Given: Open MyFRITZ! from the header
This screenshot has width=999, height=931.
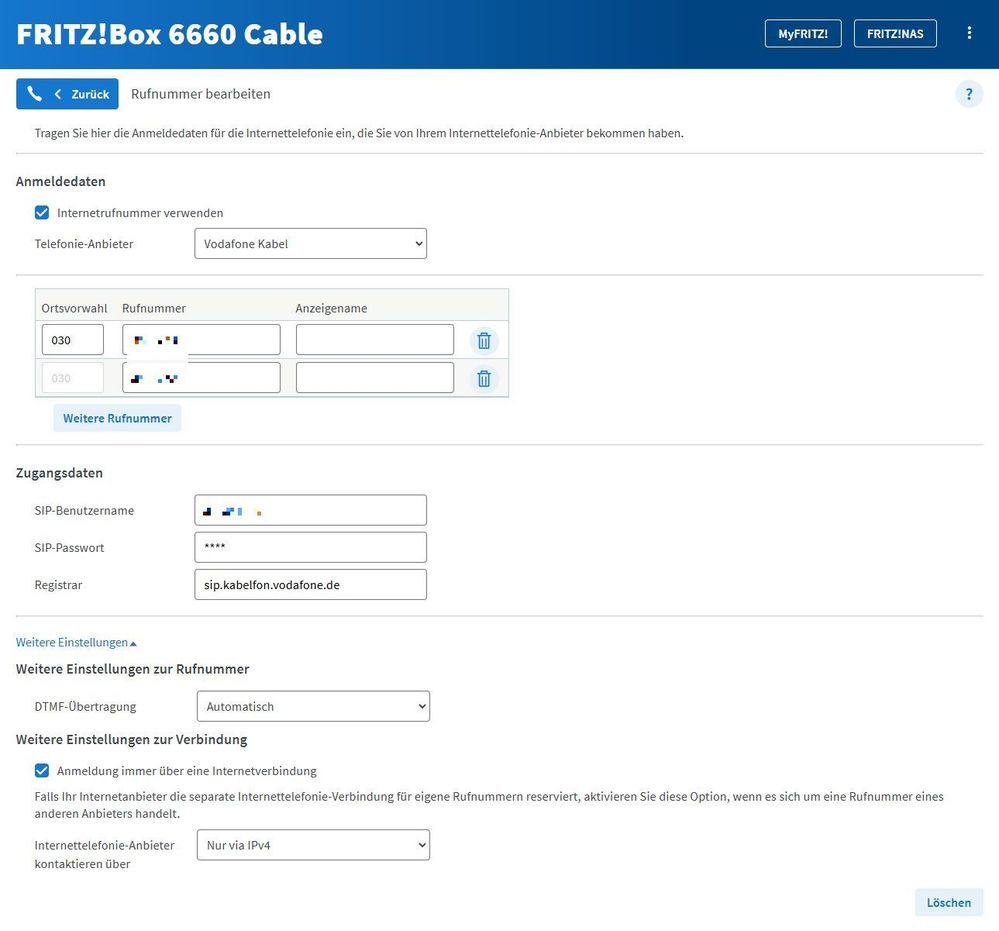Looking at the screenshot, I should click(x=803, y=34).
